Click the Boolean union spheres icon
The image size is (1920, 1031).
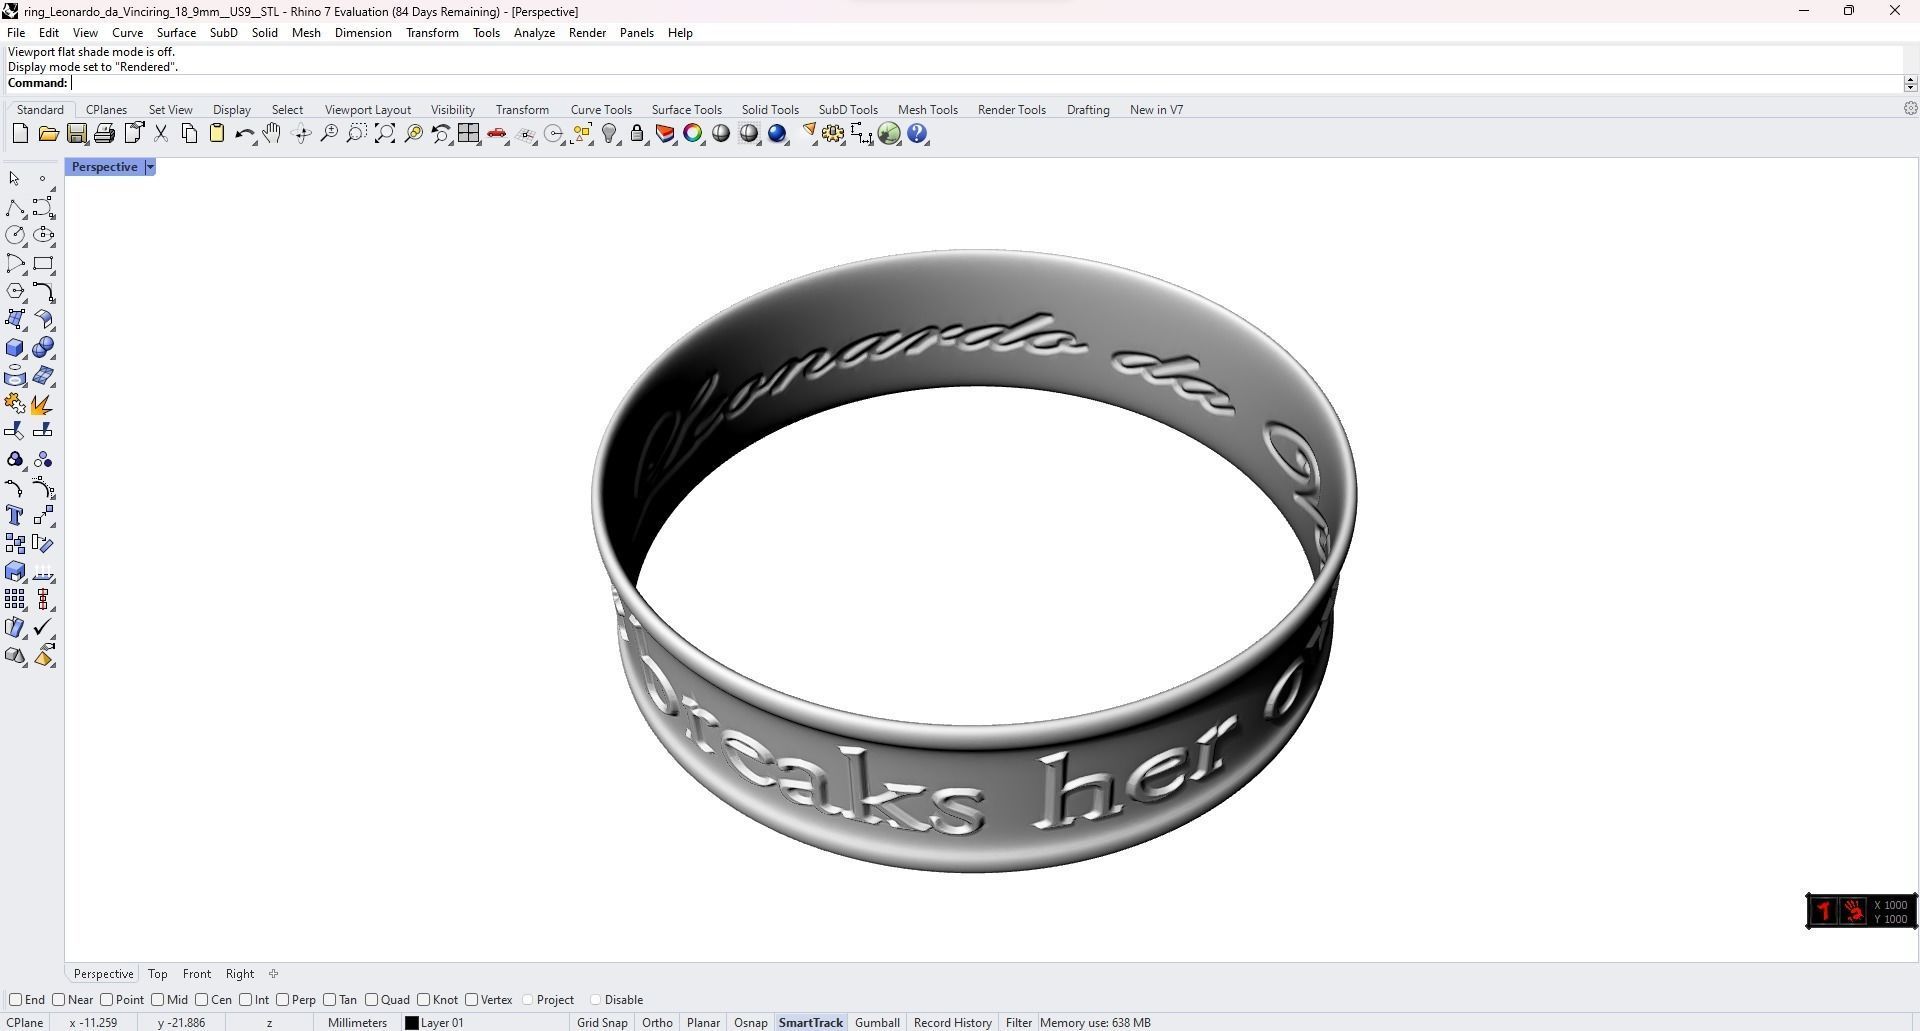pyautogui.click(x=43, y=348)
